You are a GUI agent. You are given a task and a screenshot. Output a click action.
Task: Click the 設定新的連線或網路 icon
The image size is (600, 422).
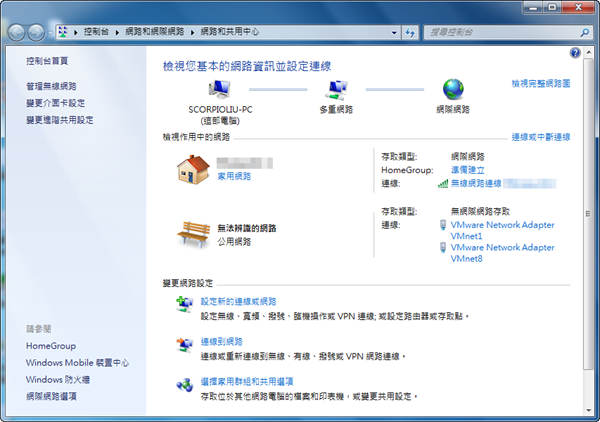pyautogui.click(x=184, y=304)
